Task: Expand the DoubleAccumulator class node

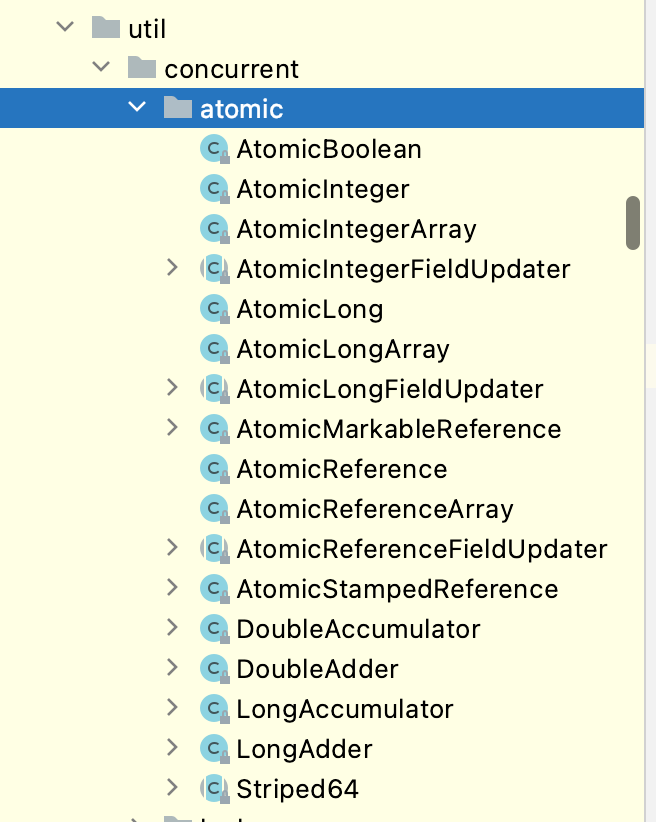Action: pyautogui.click(x=173, y=628)
